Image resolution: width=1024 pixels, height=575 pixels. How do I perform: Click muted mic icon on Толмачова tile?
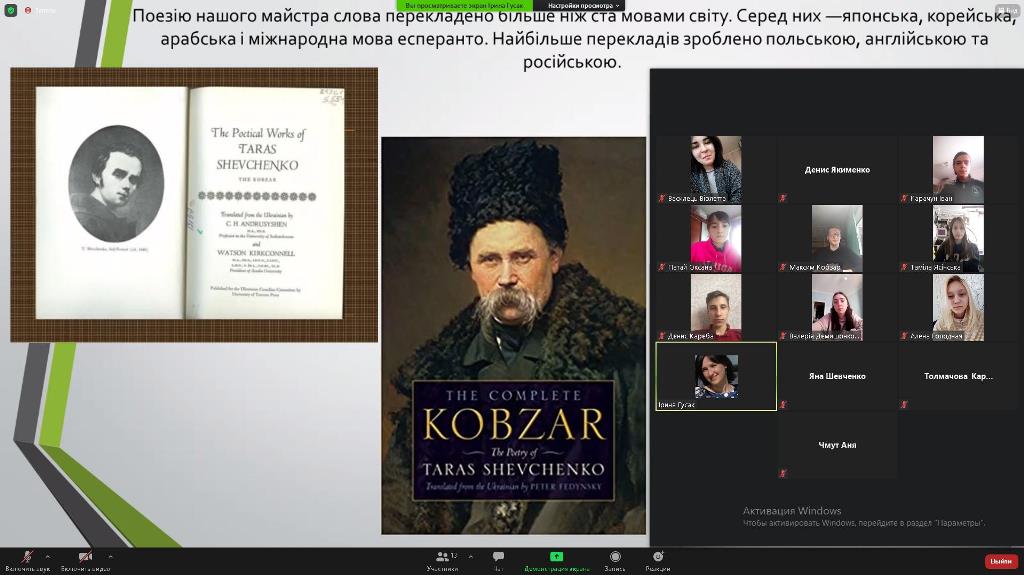point(904,405)
